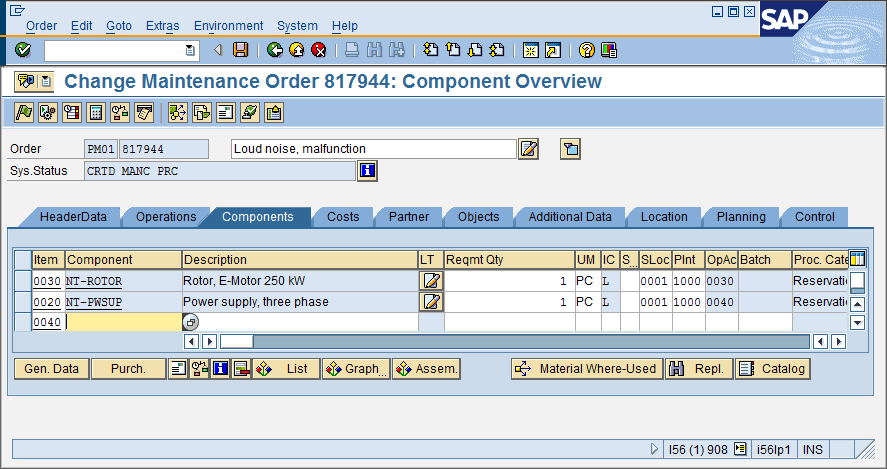The width and height of the screenshot is (887, 469).
Task: Click the blue info icon below the components table
Action: point(220,369)
